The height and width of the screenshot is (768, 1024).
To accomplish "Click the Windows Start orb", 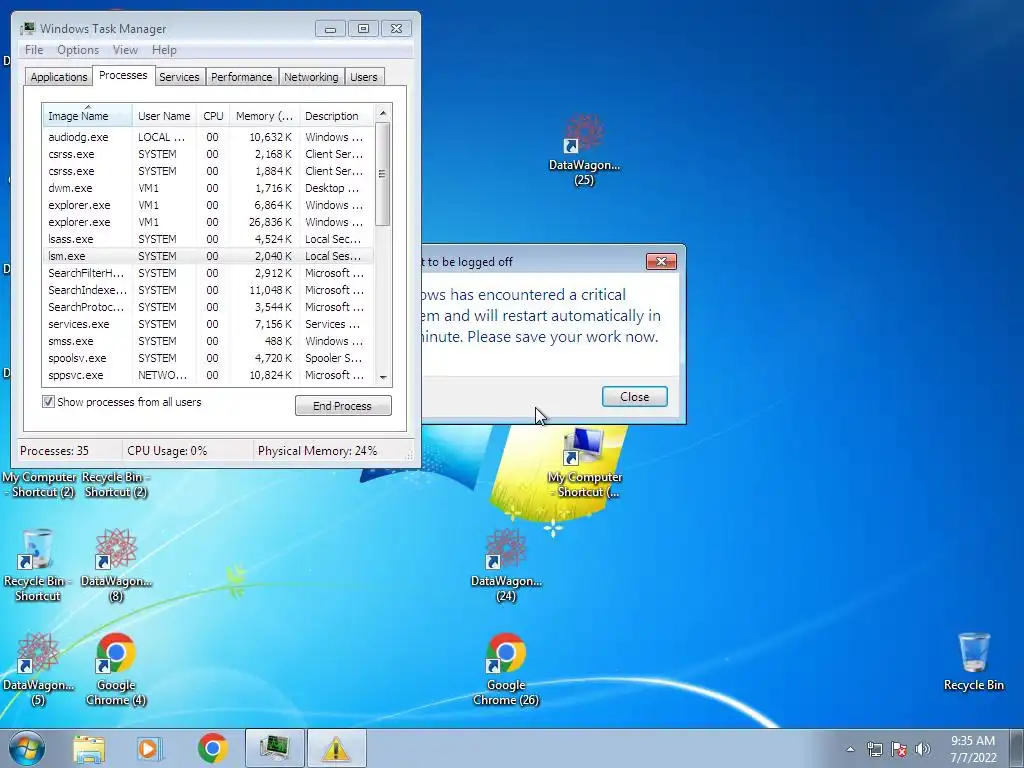I will [27, 748].
